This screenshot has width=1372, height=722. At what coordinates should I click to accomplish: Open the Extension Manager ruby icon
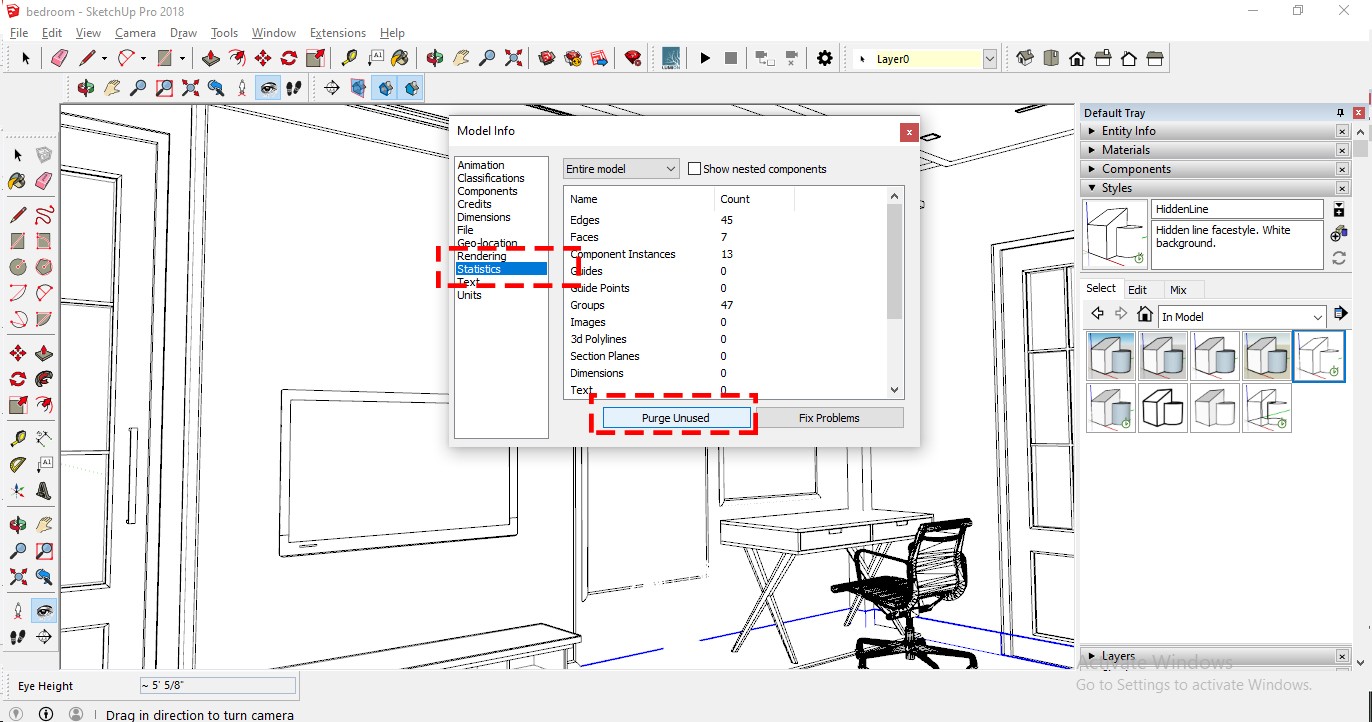(x=633, y=58)
